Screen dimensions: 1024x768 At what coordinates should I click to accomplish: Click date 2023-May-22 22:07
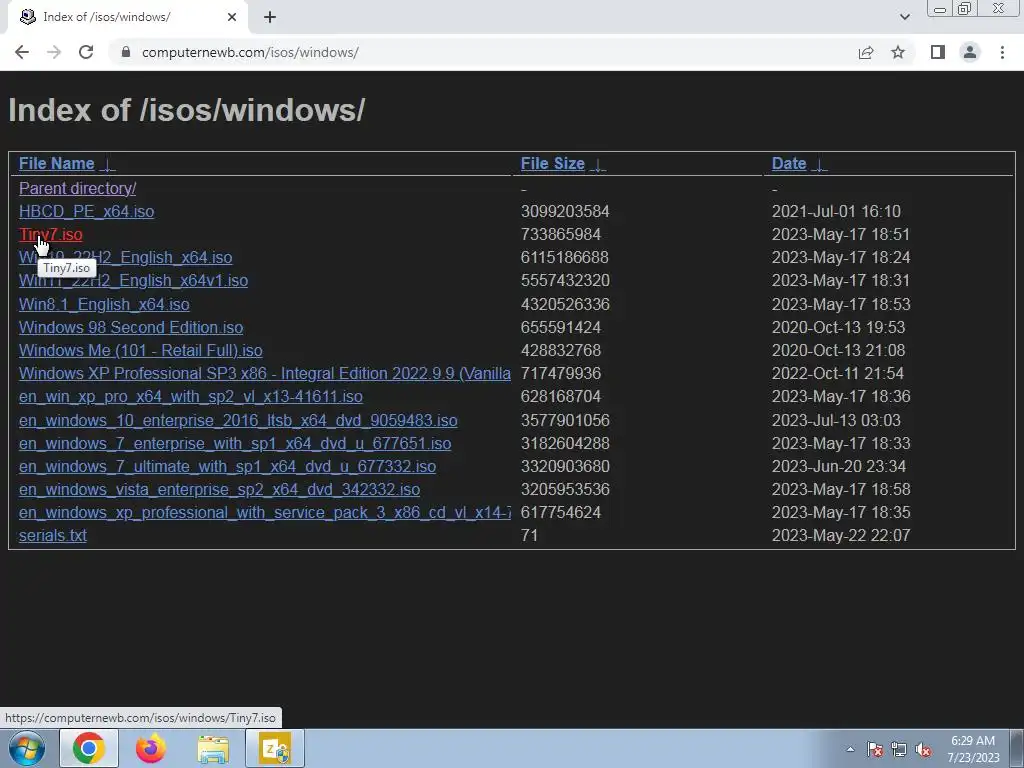pyautogui.click(x=841, y=536)
